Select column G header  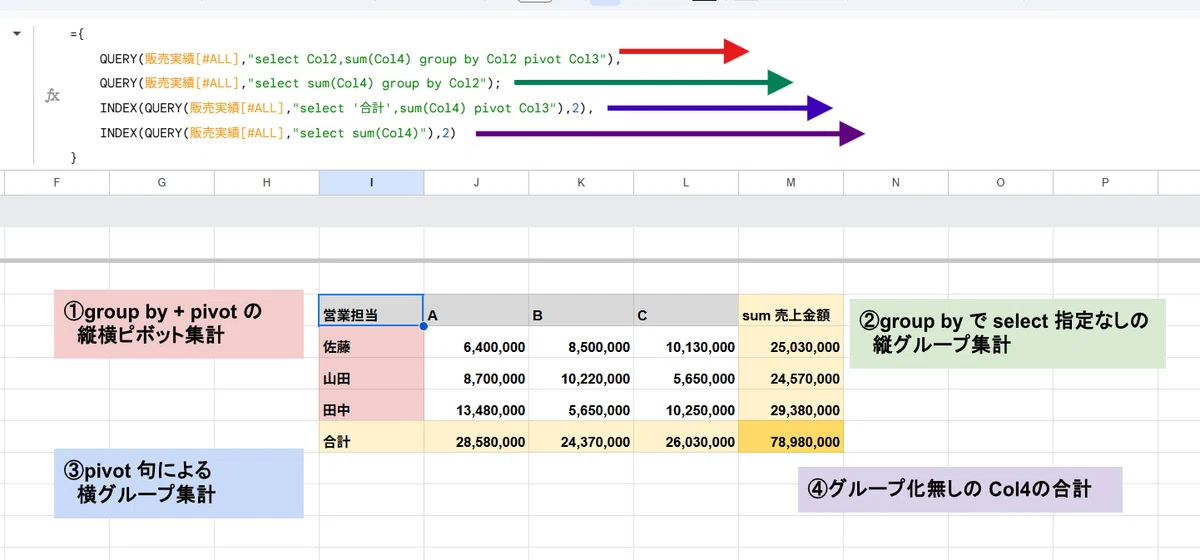[x=162, y=182]
